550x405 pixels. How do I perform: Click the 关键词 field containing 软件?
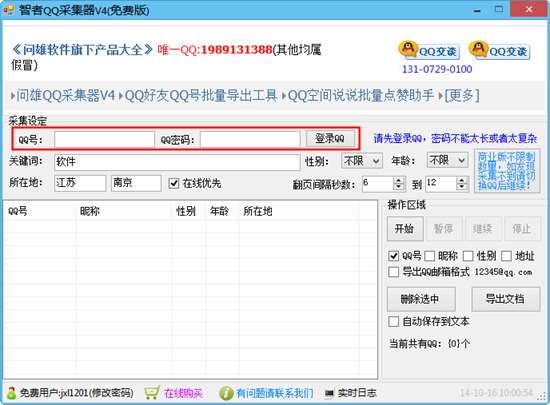pyautogui.click(x=177, y=162)
